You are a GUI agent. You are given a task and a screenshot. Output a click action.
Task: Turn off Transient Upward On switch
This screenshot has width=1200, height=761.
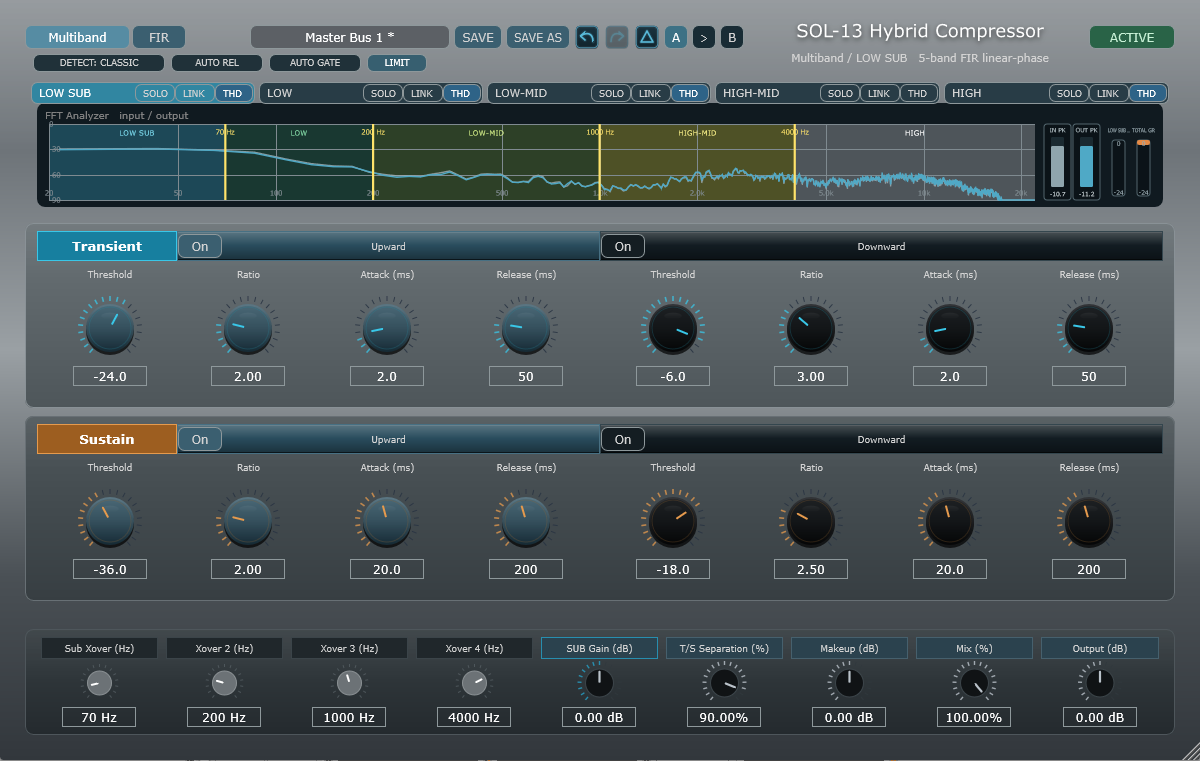tap(200, 246)
